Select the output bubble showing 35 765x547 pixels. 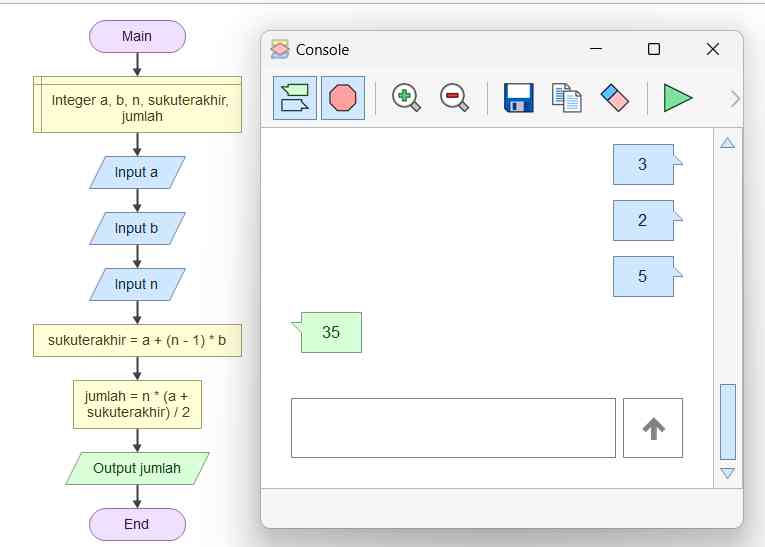(331, 332)
